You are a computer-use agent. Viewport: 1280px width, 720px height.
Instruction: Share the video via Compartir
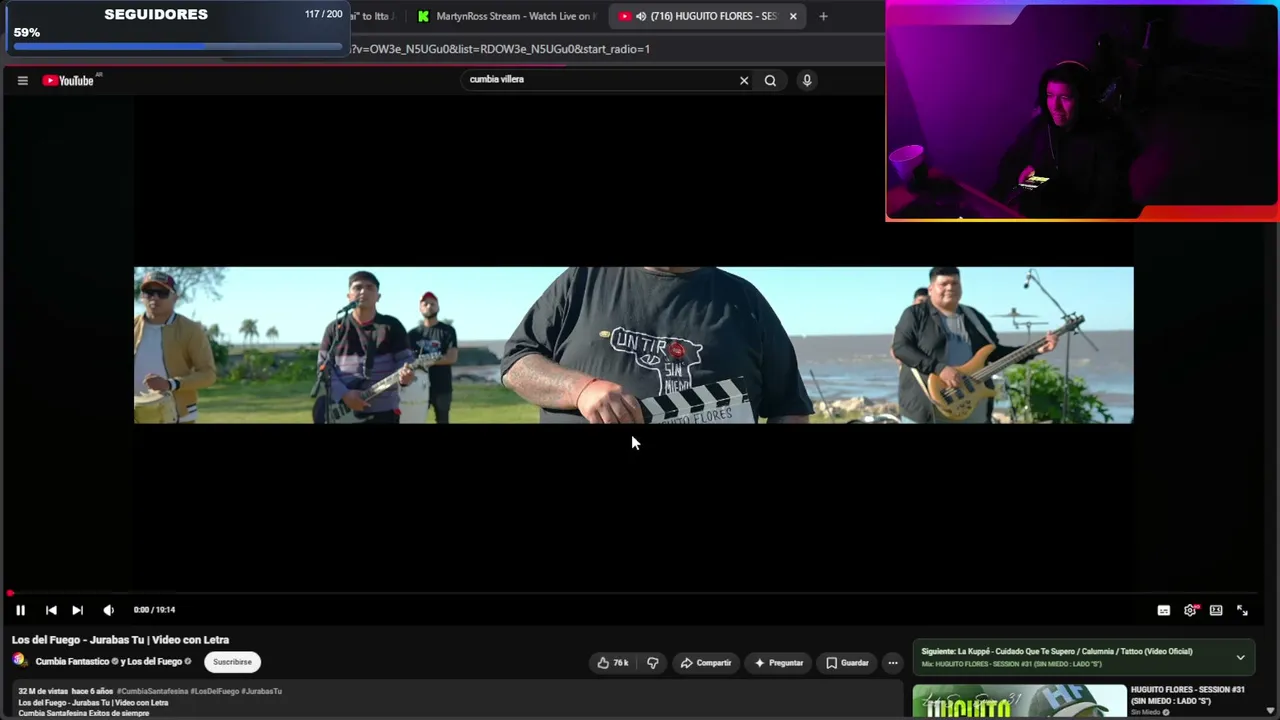[706, 663]
